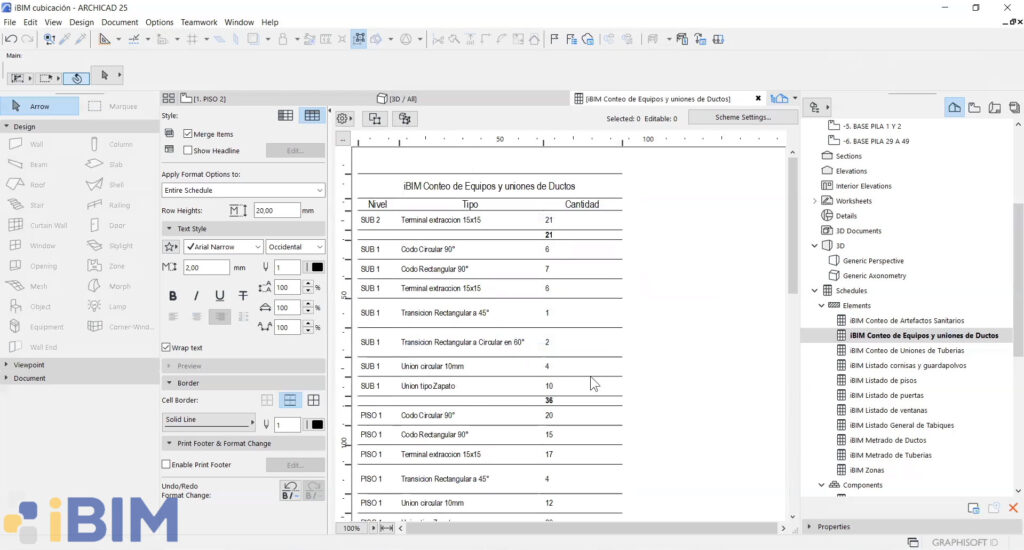This screenshot has width=1024, height=550.
Task: Select the Arrow tool in toolbox
Action: 39,106
